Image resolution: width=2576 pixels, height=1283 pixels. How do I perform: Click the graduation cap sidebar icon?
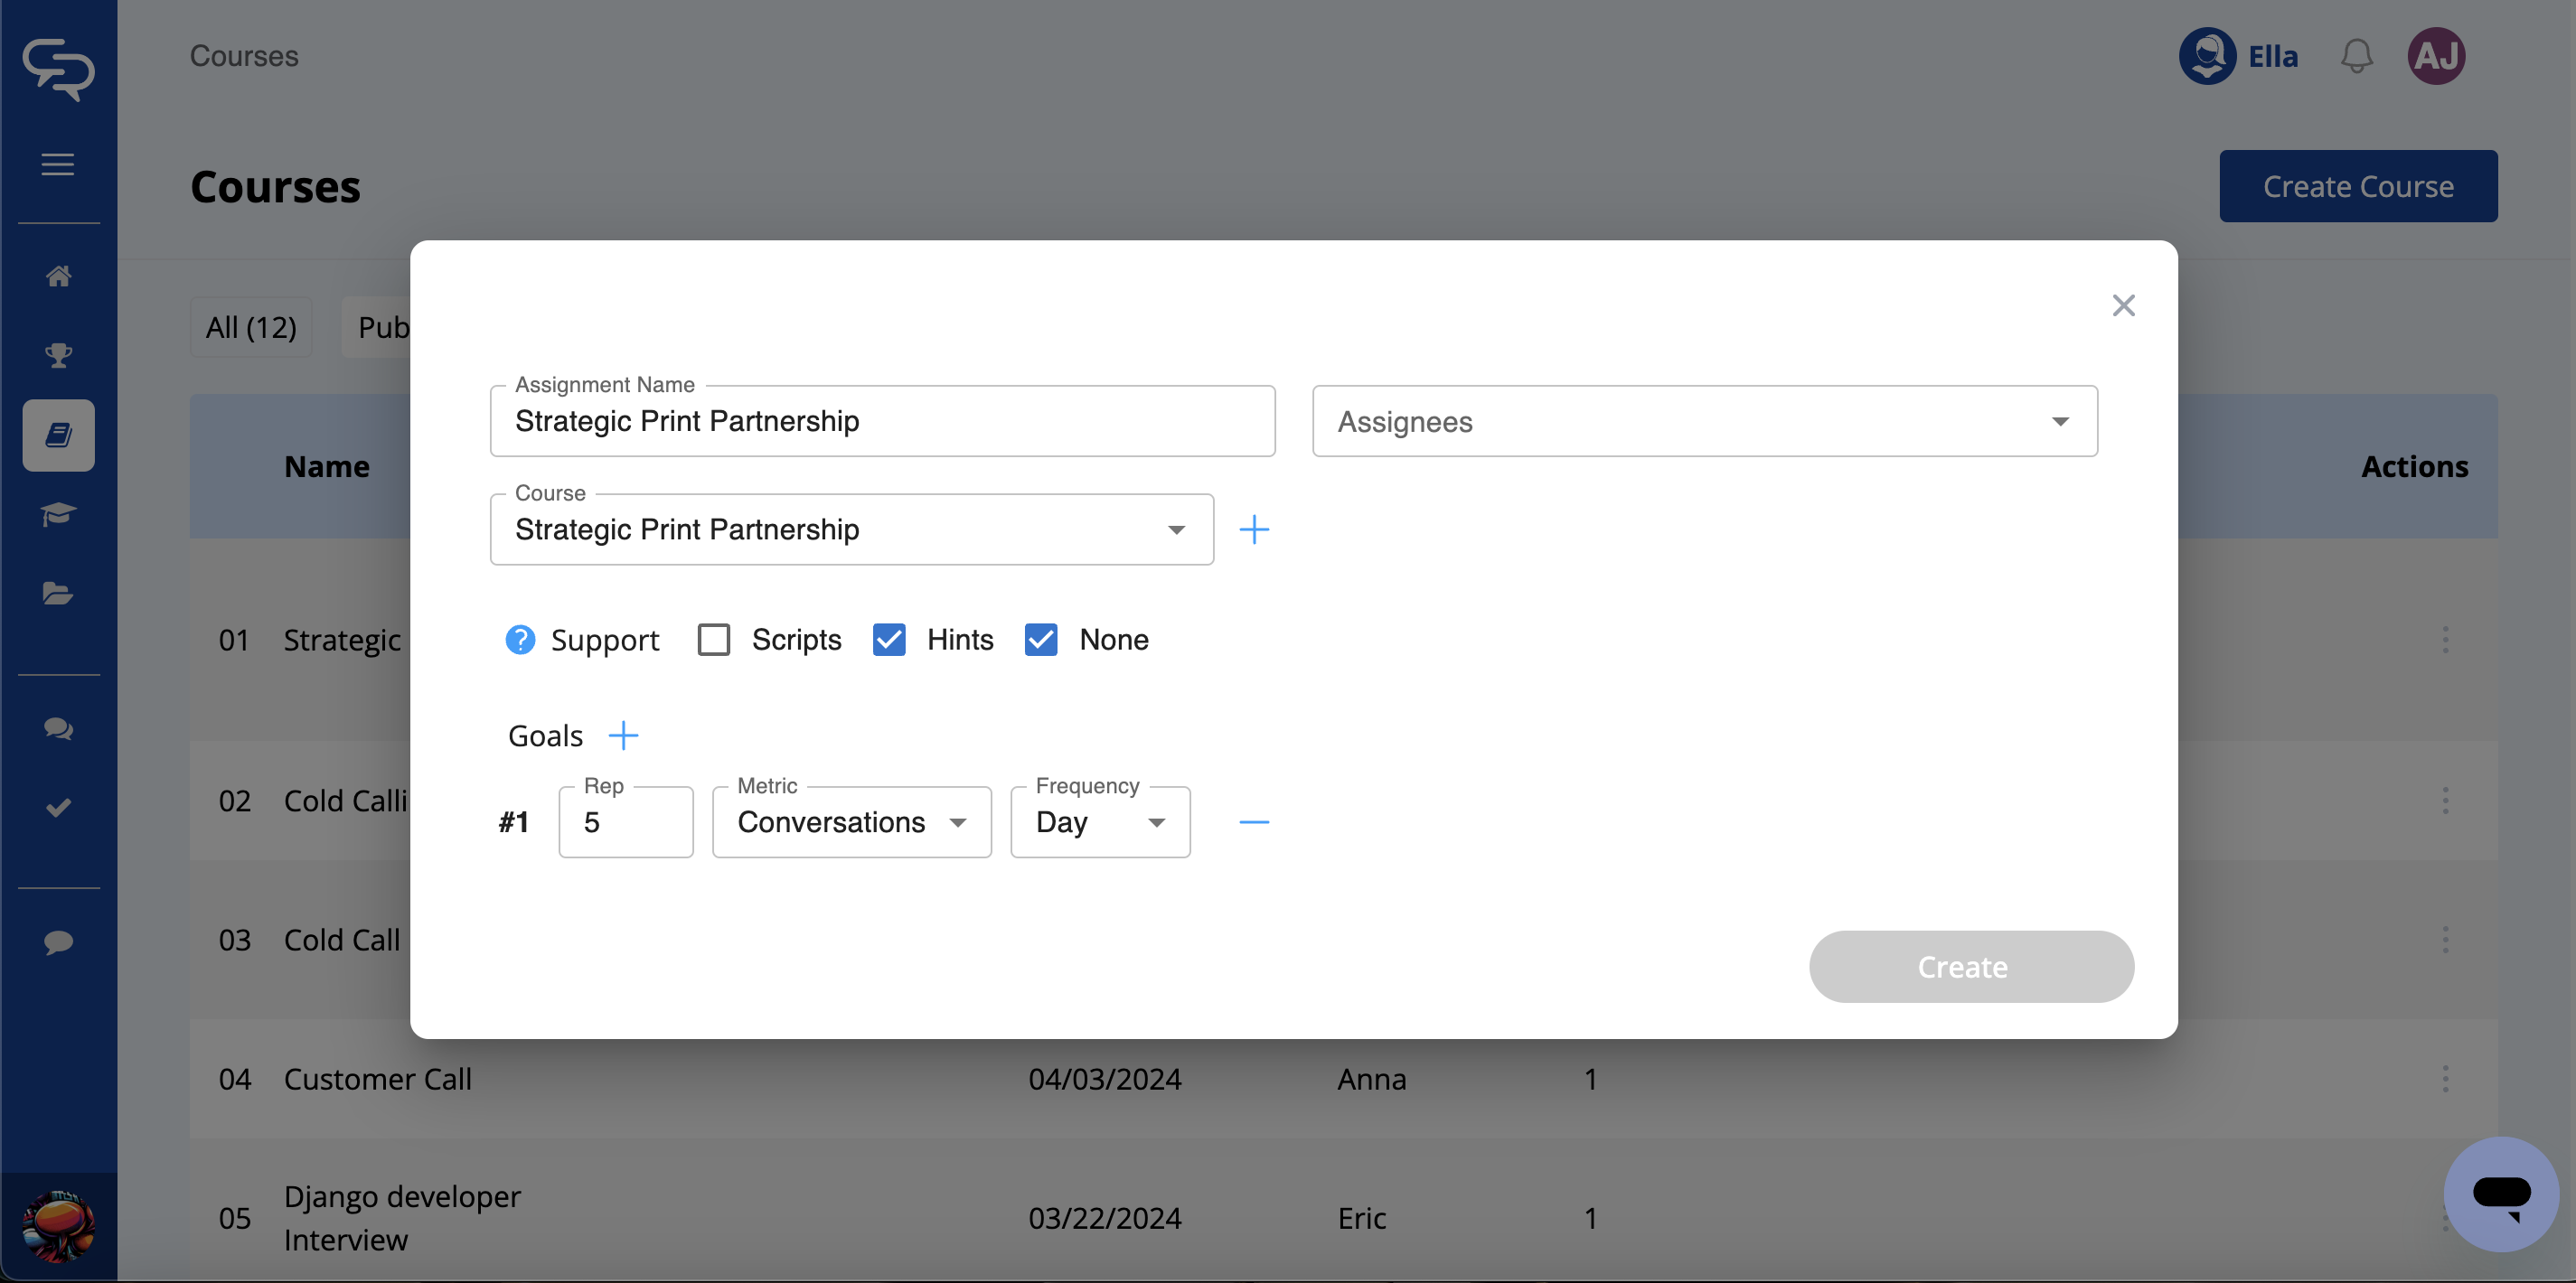tap(58, 514)
